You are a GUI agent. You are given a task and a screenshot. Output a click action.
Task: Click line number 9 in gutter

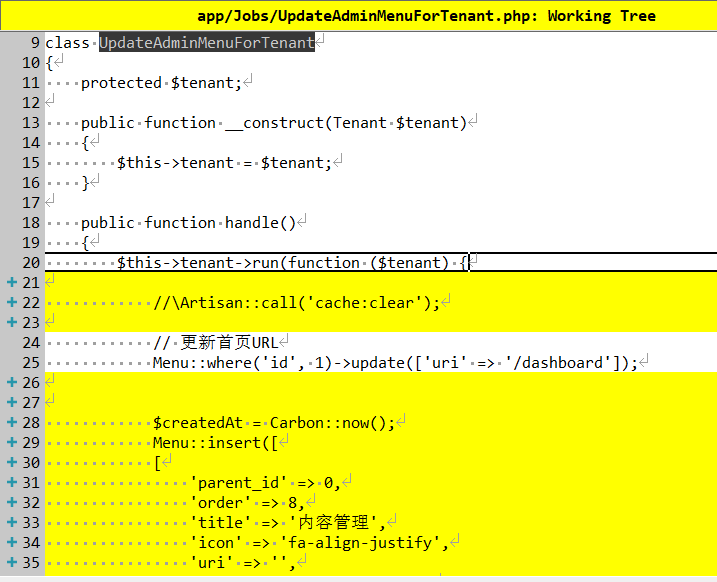[35, 43]
